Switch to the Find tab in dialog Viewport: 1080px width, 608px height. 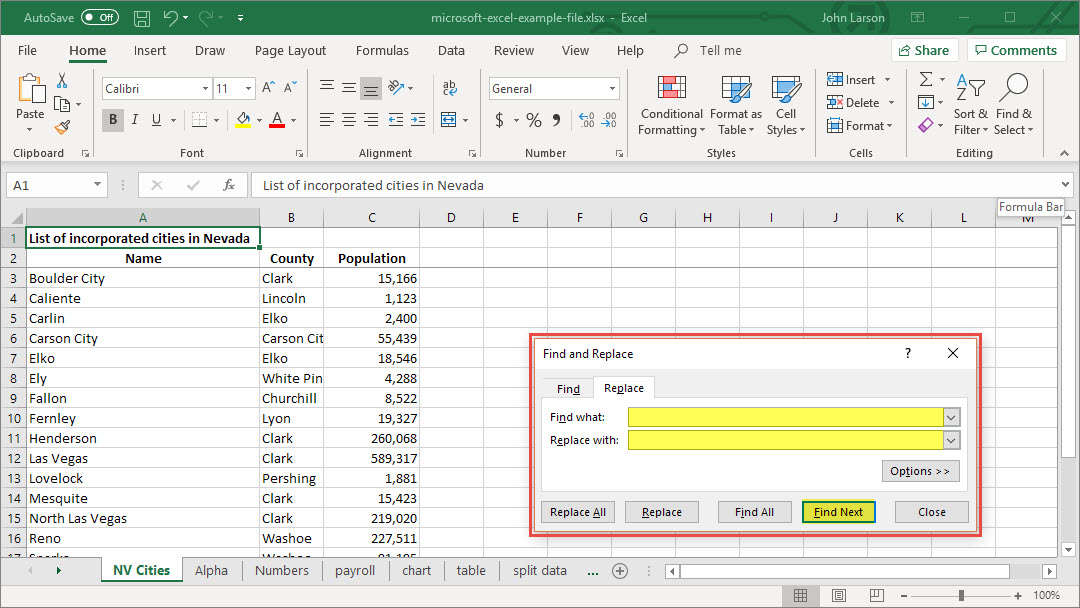pos(568,389)
